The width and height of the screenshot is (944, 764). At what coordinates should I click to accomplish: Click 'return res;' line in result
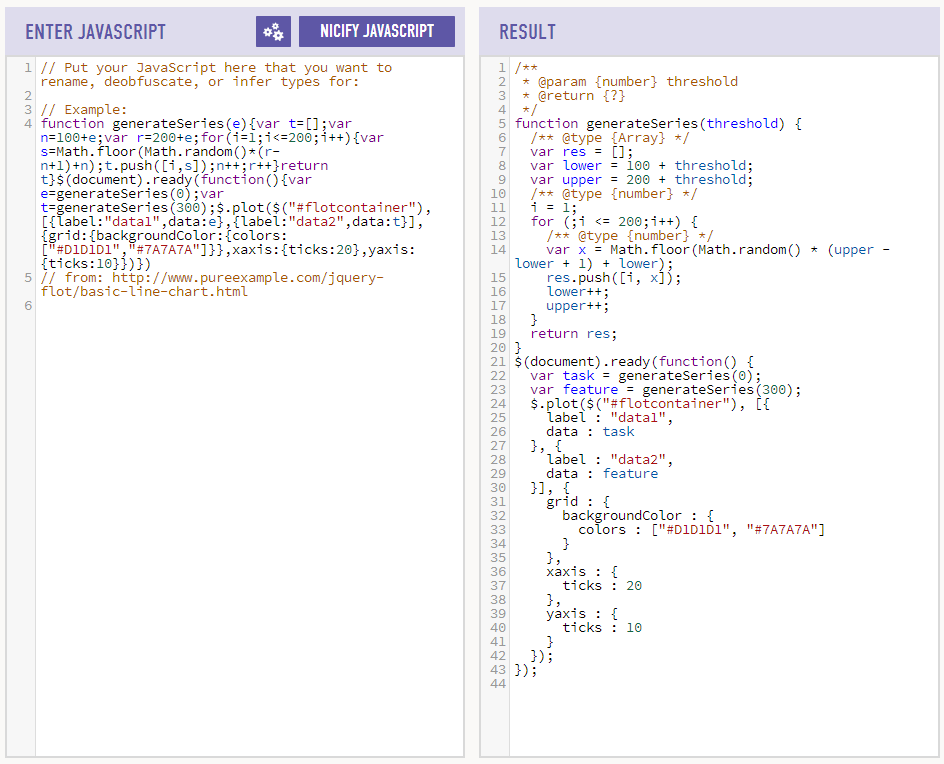[x=574, y=334]
